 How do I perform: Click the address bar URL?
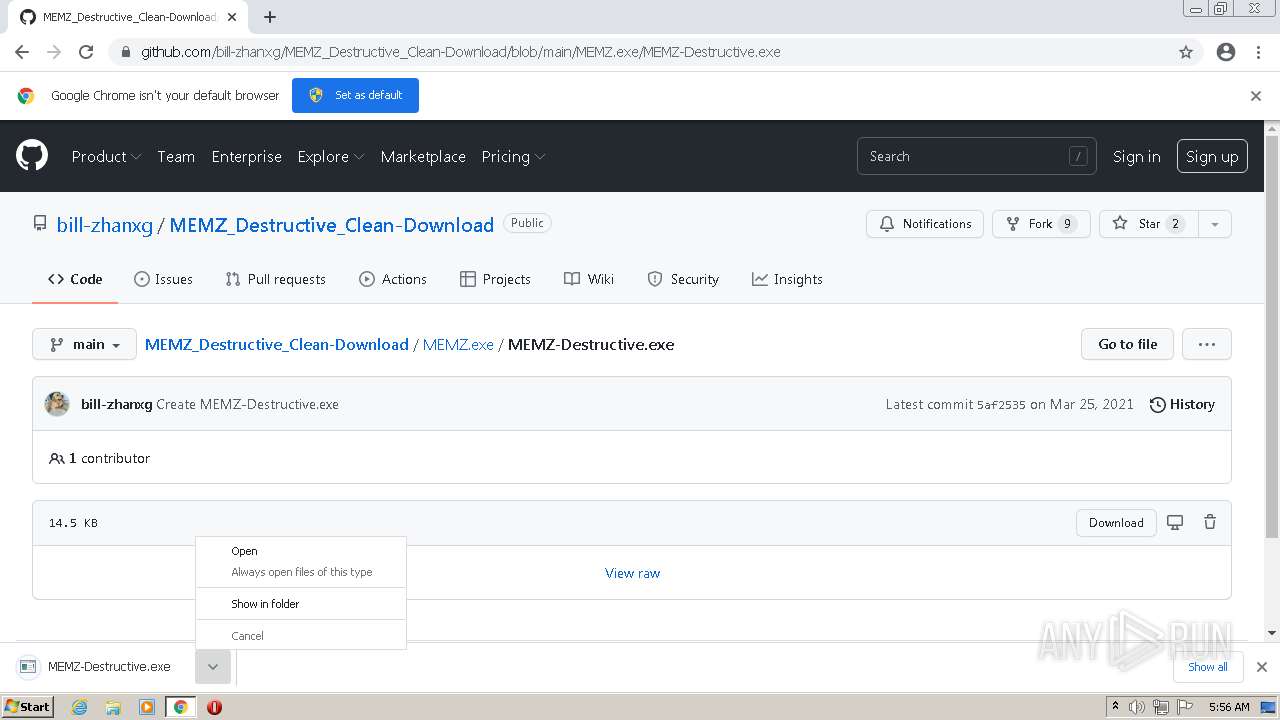(x=460, y=52)
